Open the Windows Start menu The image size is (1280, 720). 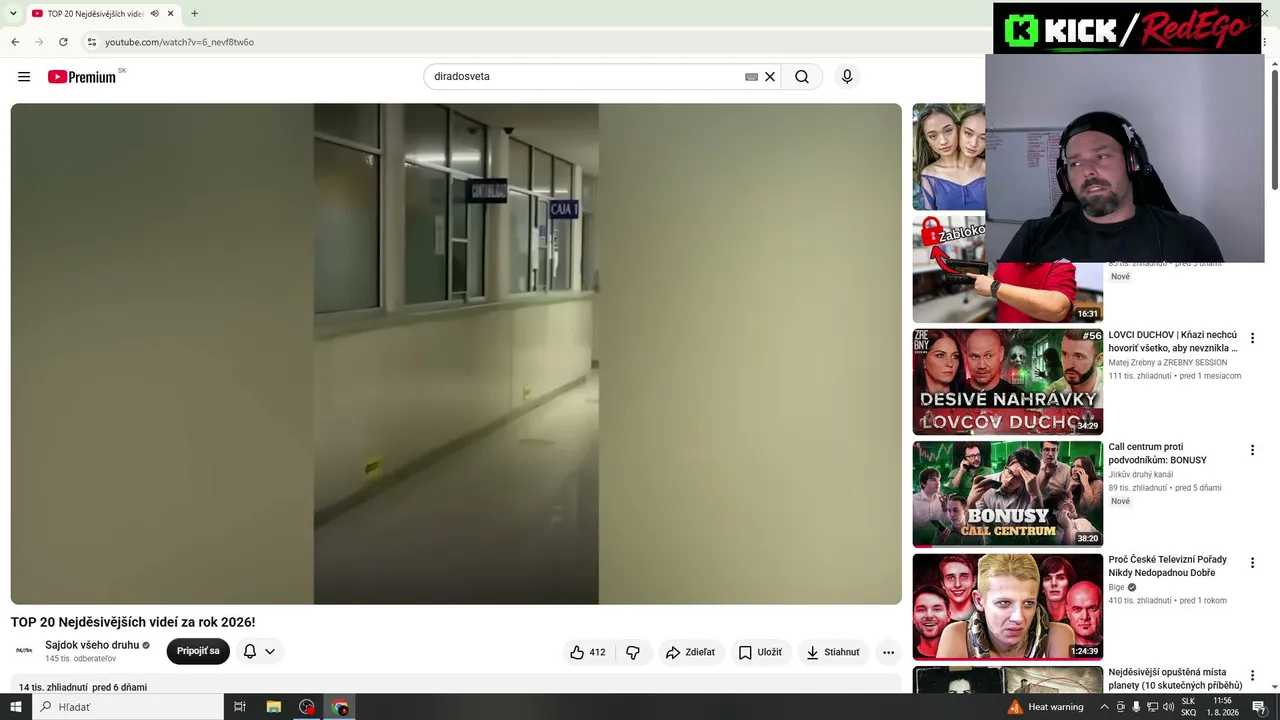coord(16,707)
